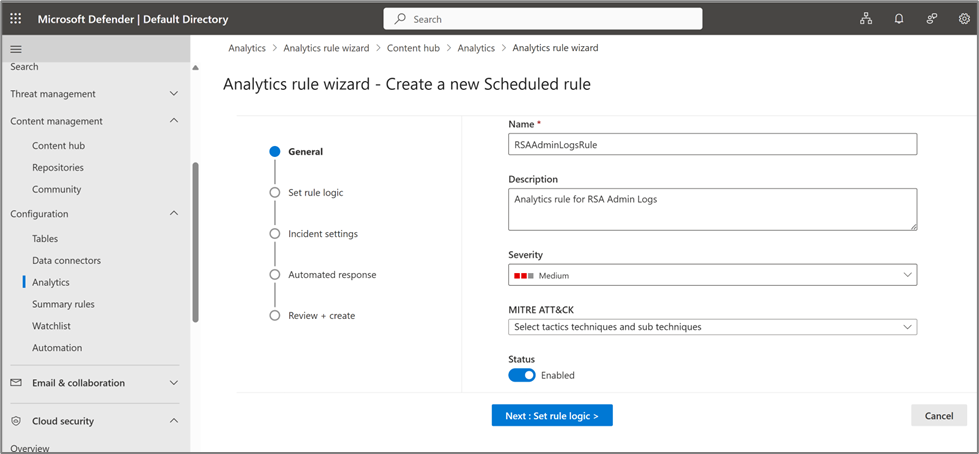The image size is (979, 454).
Task: Open Data connectors in sidebar
Action: [66, 261]
